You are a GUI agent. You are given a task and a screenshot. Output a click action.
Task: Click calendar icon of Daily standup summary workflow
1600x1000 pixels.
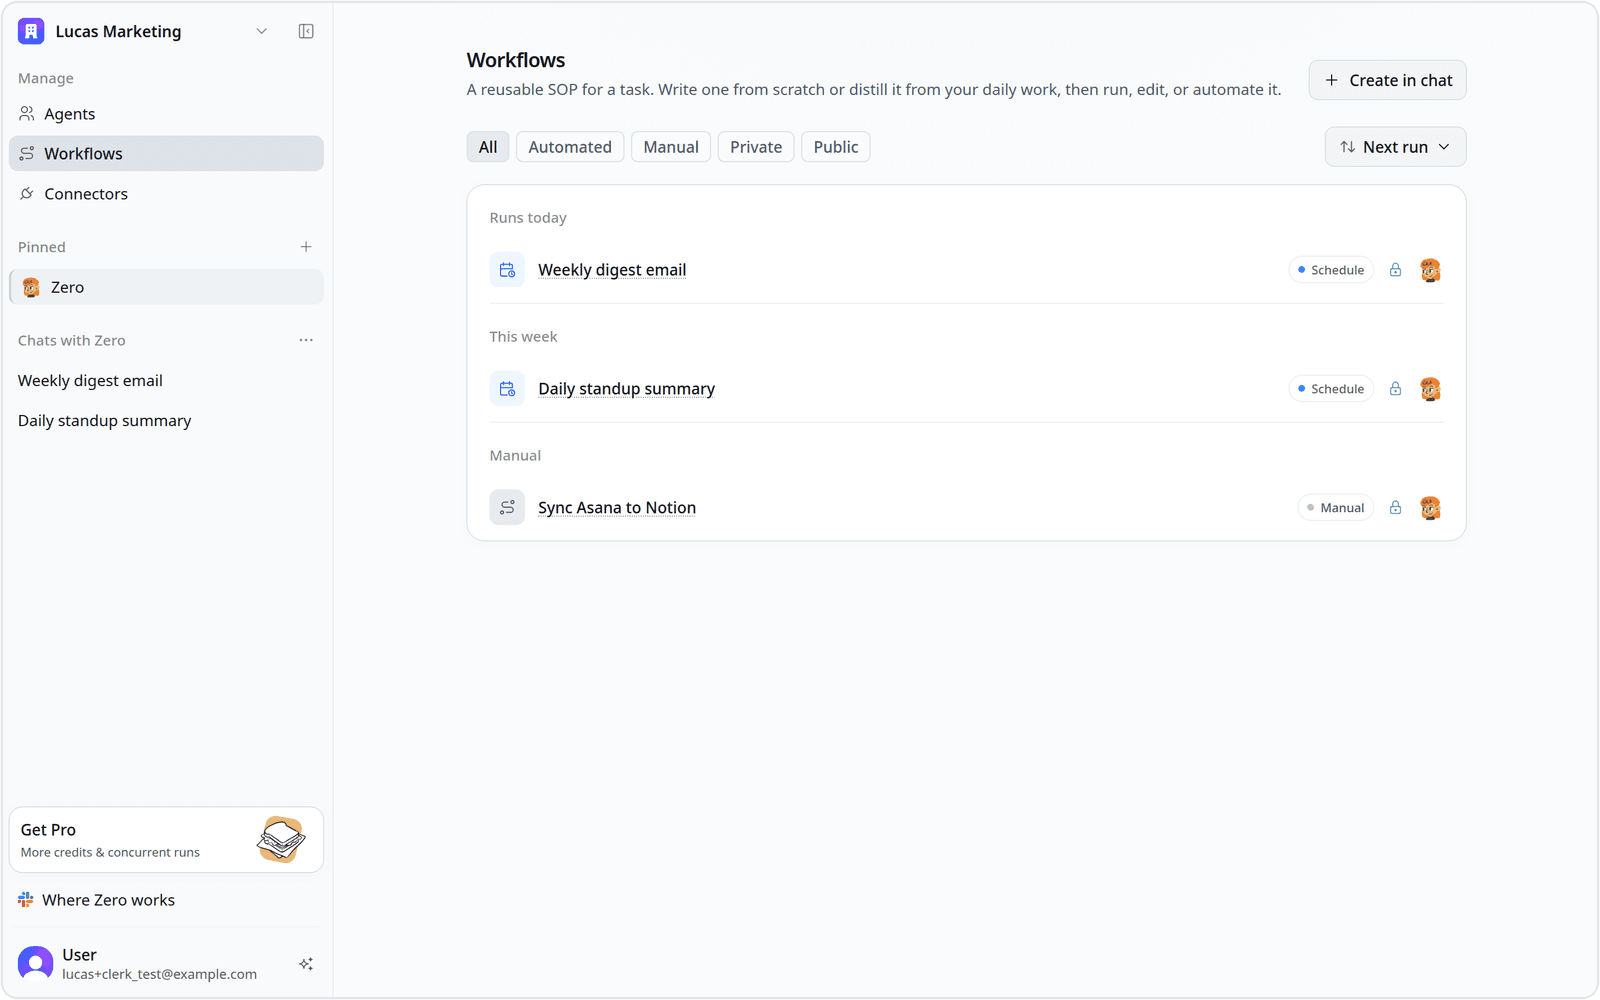507,389
